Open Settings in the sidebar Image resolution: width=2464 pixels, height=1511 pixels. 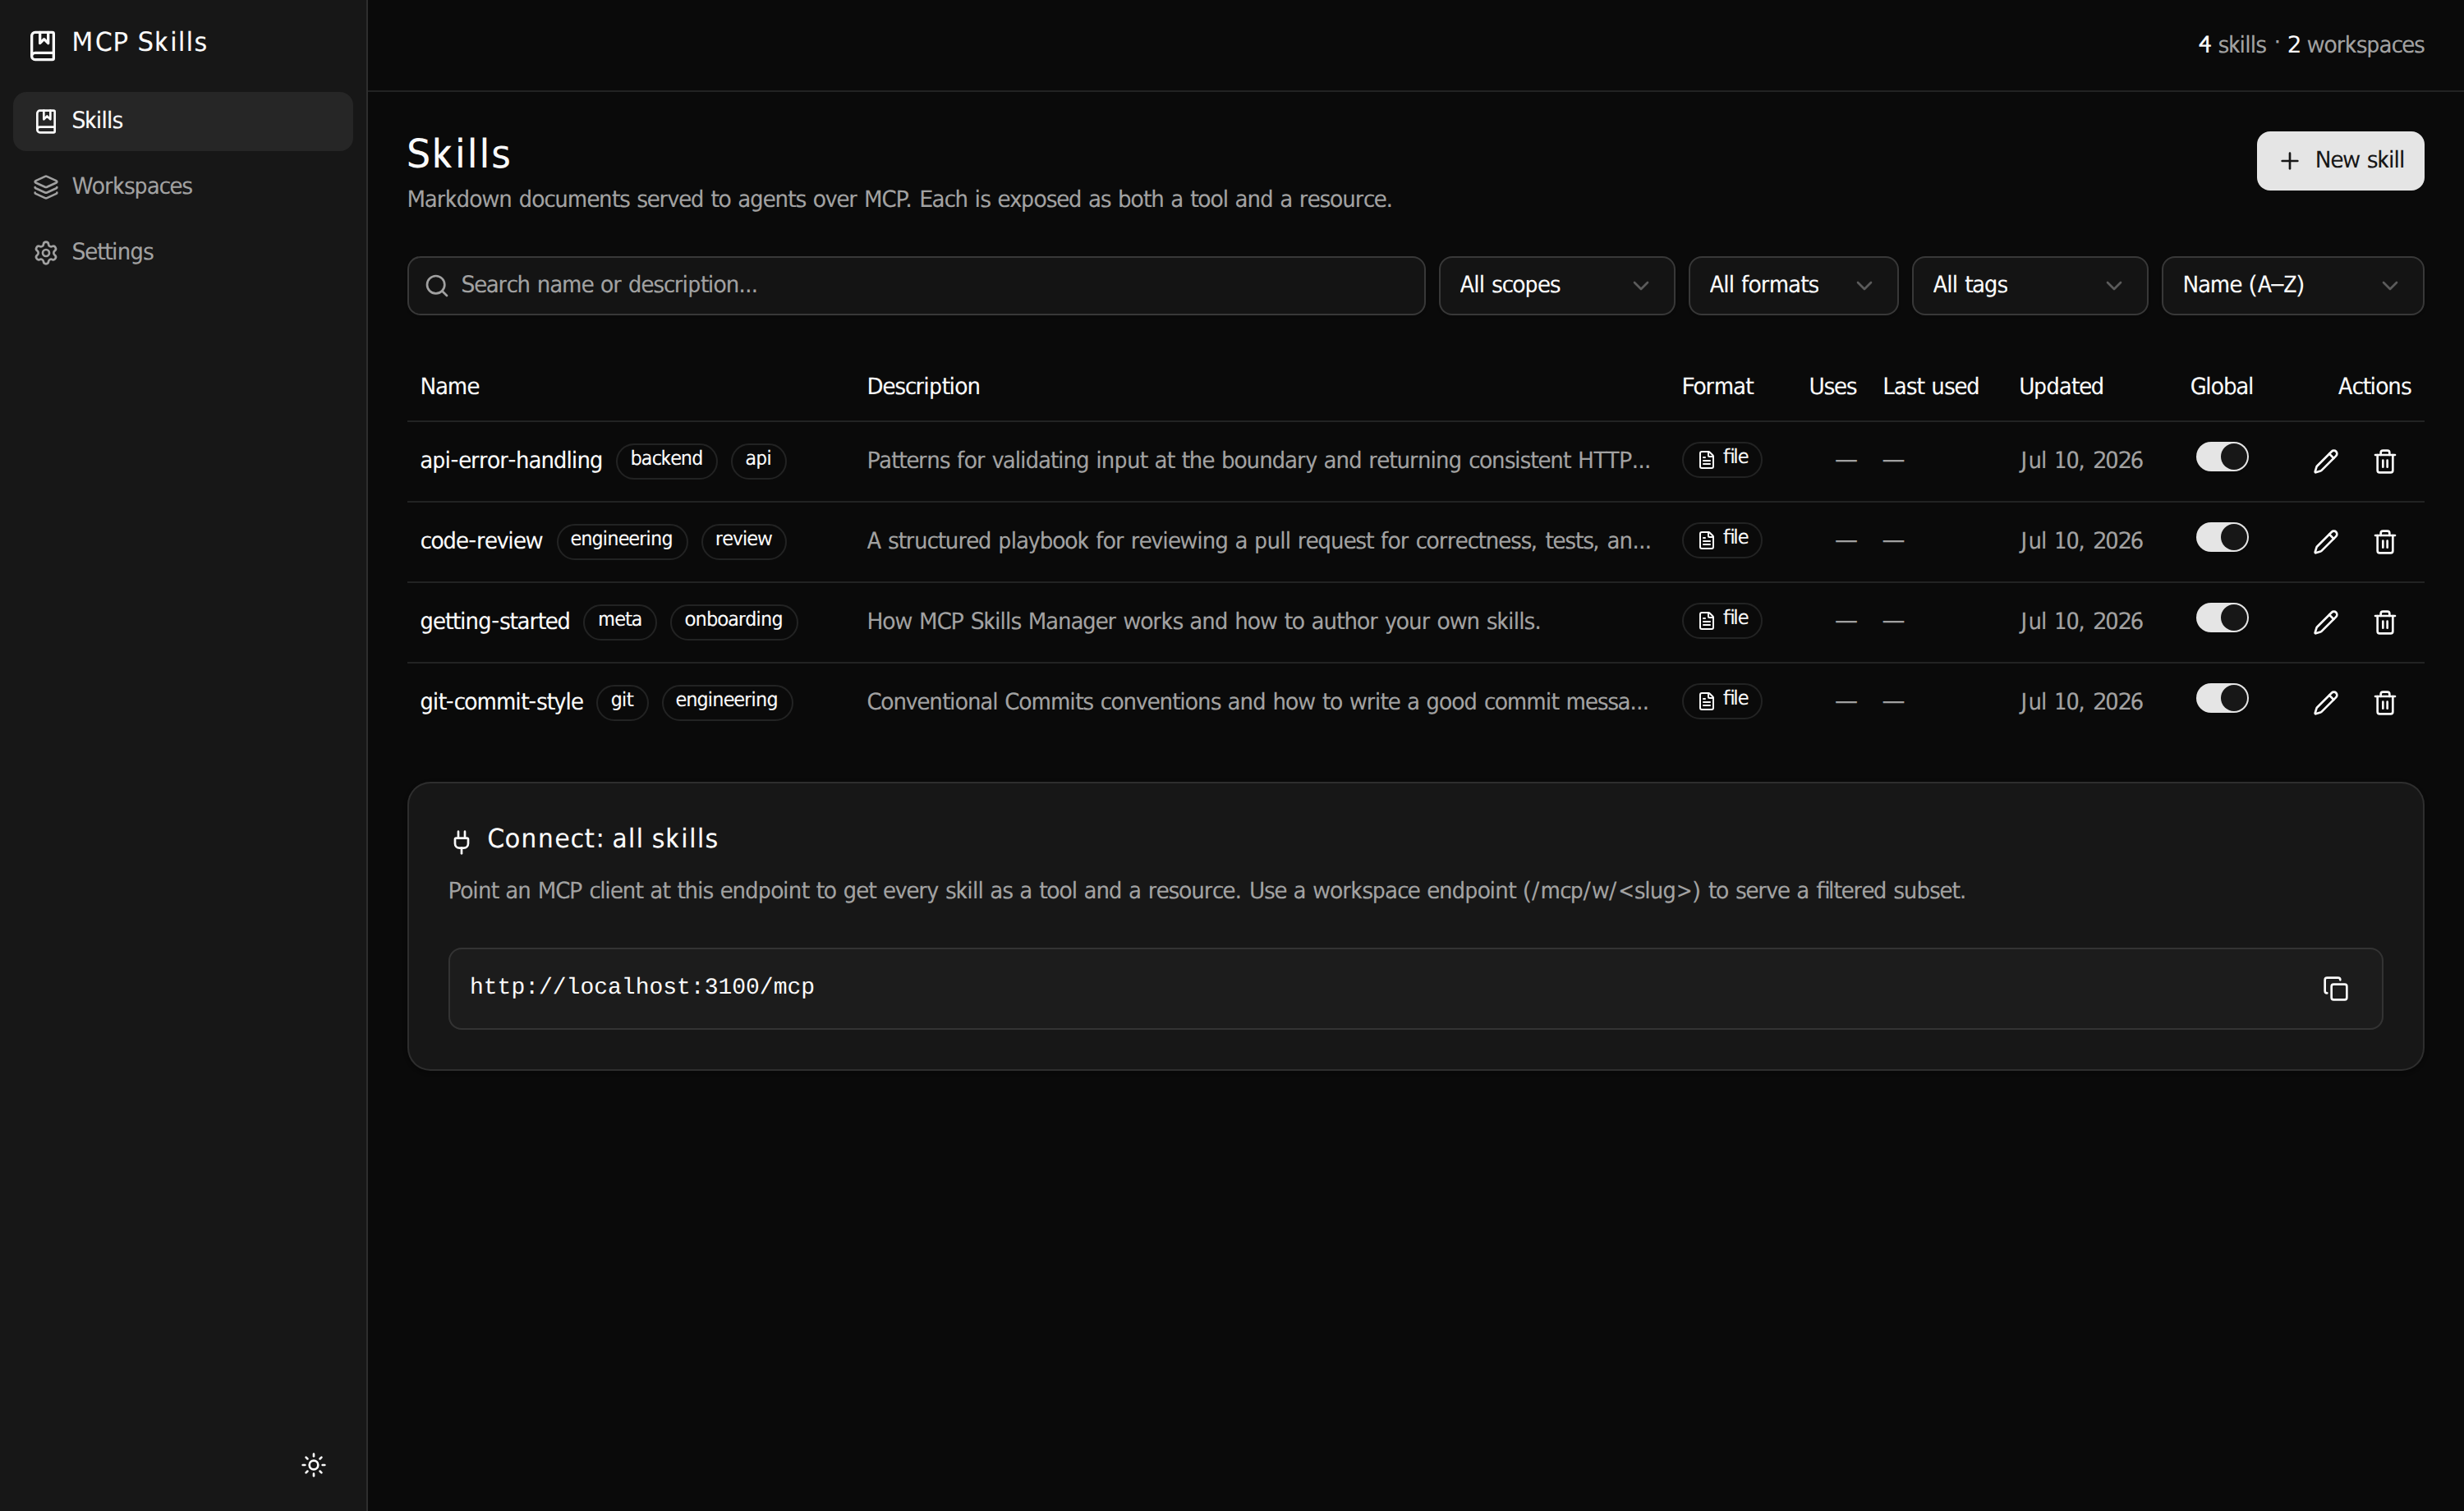[183, 252]
